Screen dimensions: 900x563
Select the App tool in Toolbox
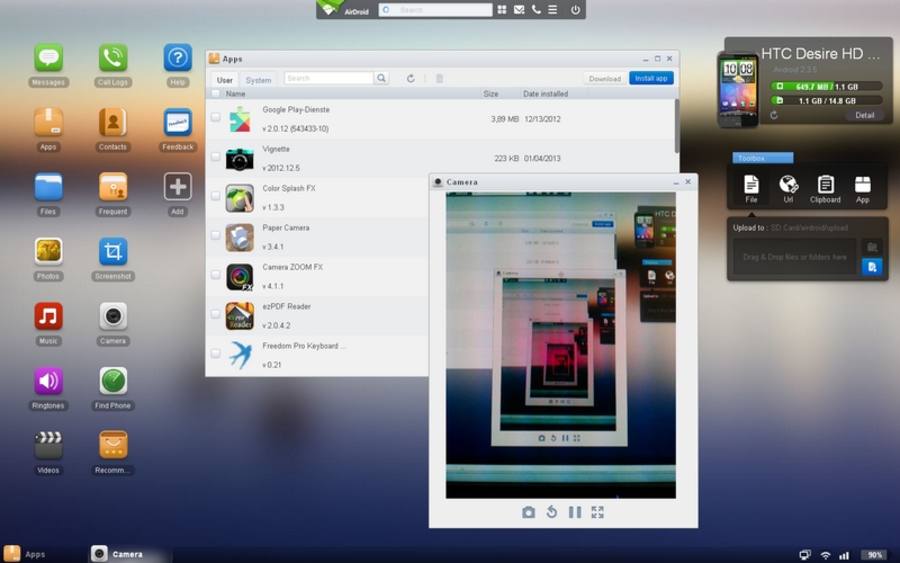click(863, 189)
